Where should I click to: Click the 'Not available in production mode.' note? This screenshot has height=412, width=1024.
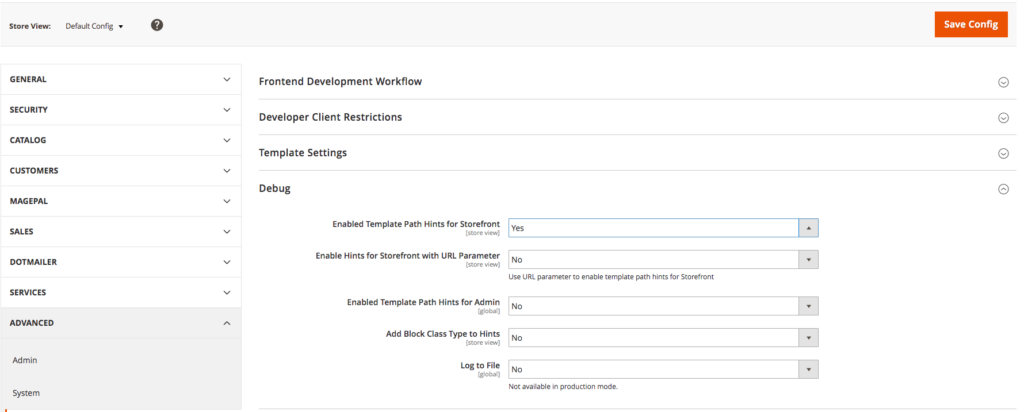[x=563, y=387]
